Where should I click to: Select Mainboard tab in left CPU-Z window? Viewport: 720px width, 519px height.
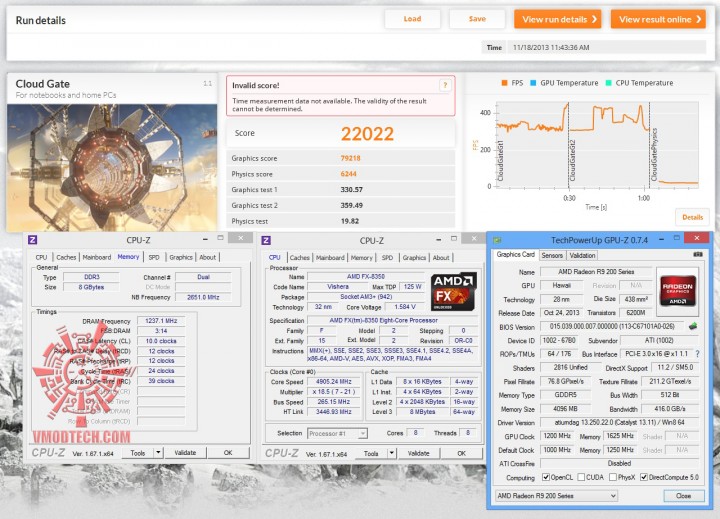(x=96, y=257)
